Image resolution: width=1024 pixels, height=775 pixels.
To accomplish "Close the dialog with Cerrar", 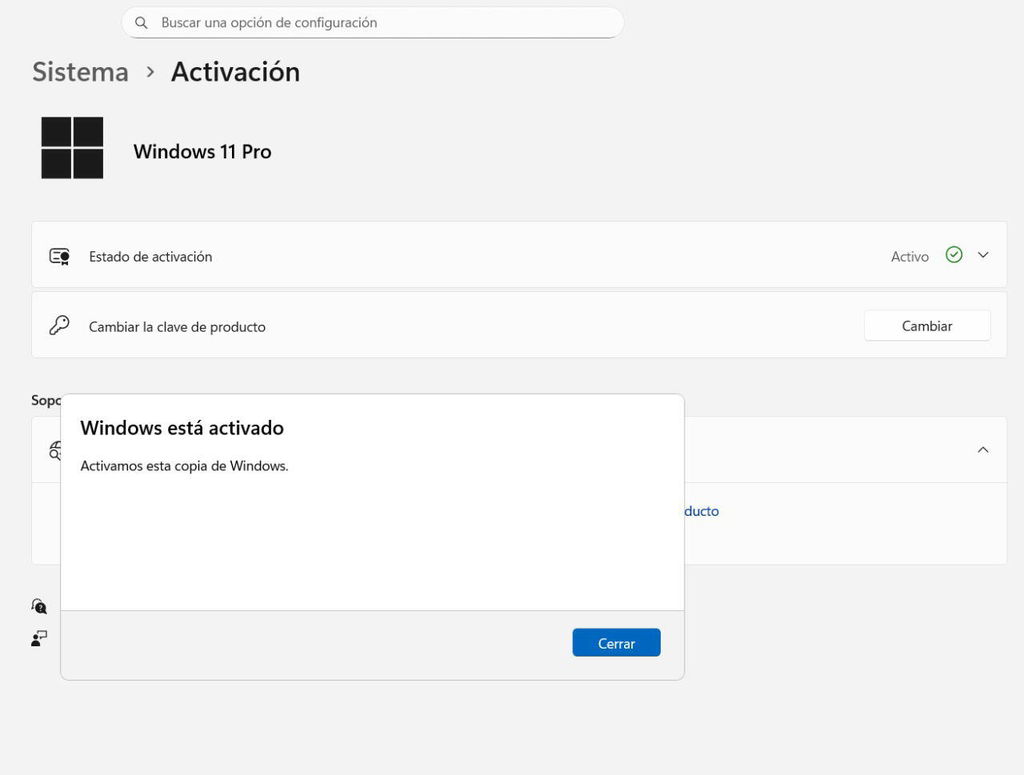I will 616,642.
